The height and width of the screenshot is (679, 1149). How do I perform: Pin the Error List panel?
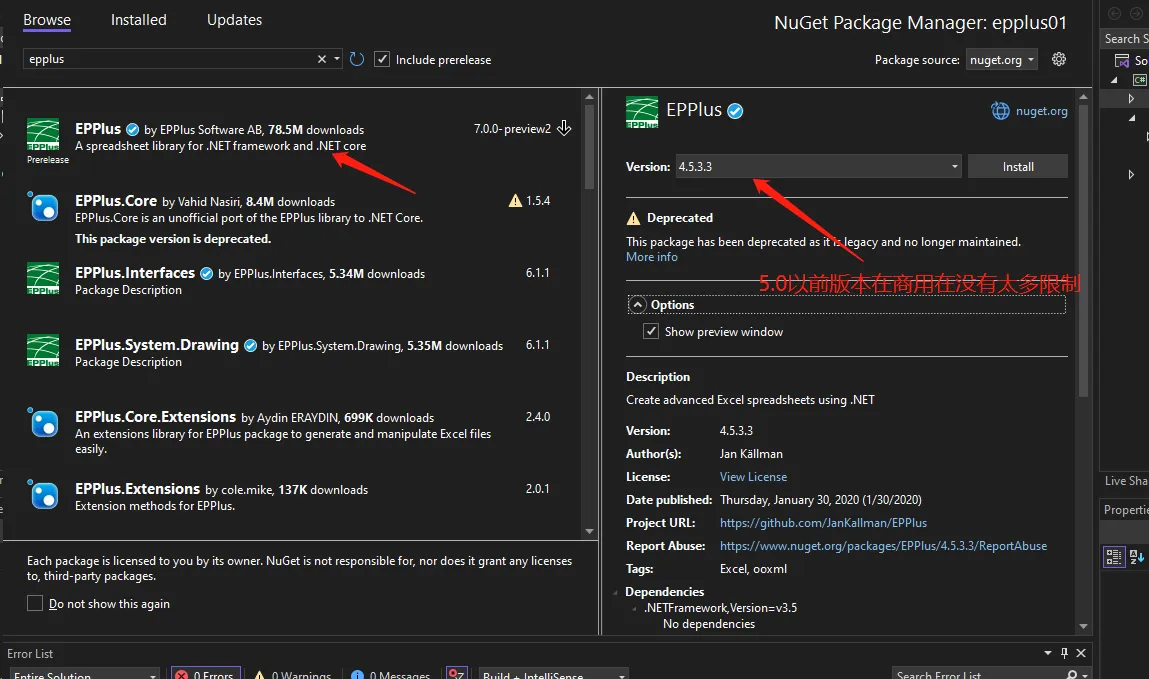tap(1065, 653)
